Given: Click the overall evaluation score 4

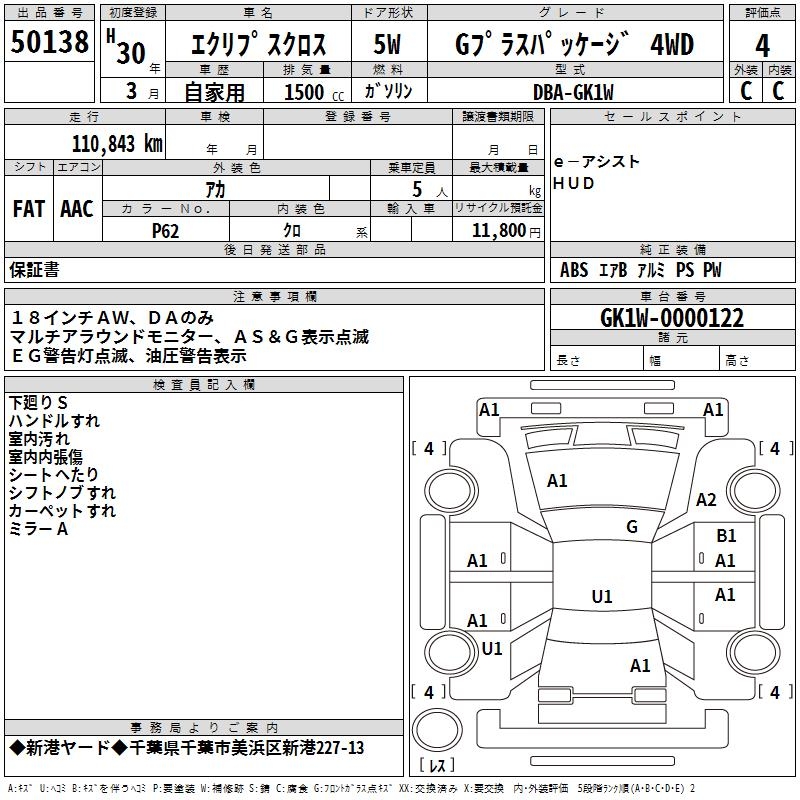Looking at the screenshot, I should pyautogui.click(x=763, y=44).
